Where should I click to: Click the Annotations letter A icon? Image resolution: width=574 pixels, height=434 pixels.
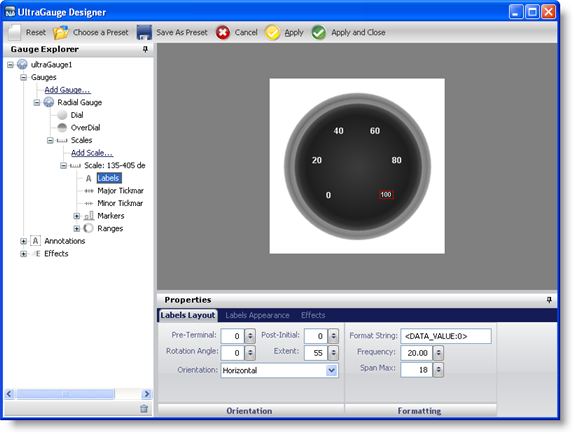point(35,241)
